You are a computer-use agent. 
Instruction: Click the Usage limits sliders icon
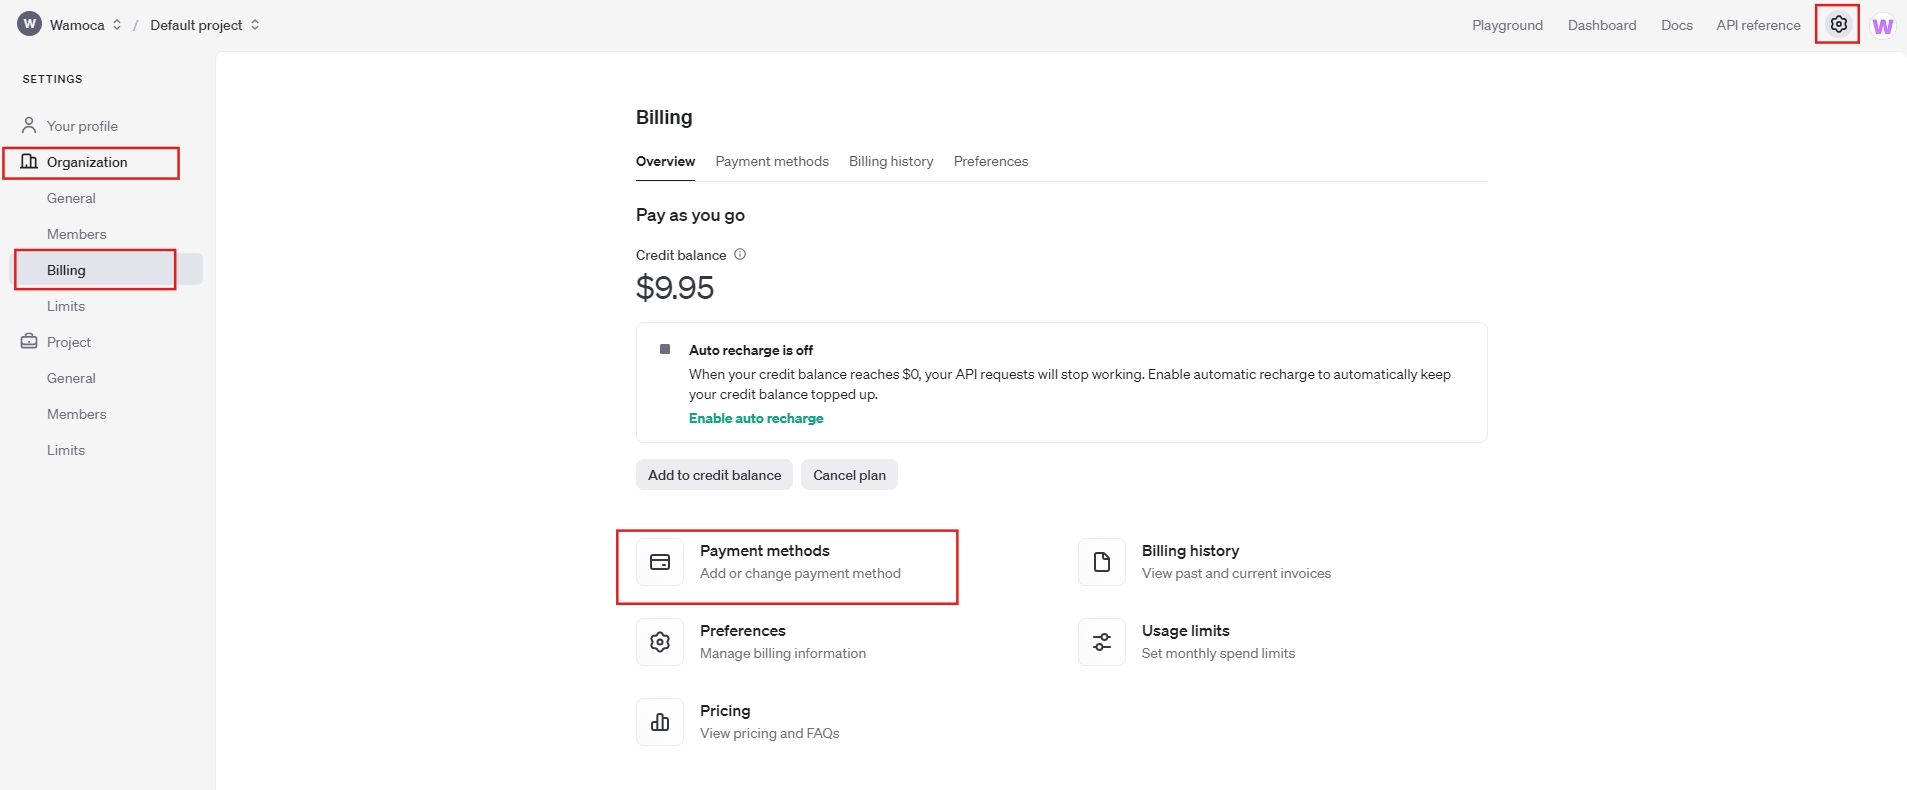(1101, 642)
